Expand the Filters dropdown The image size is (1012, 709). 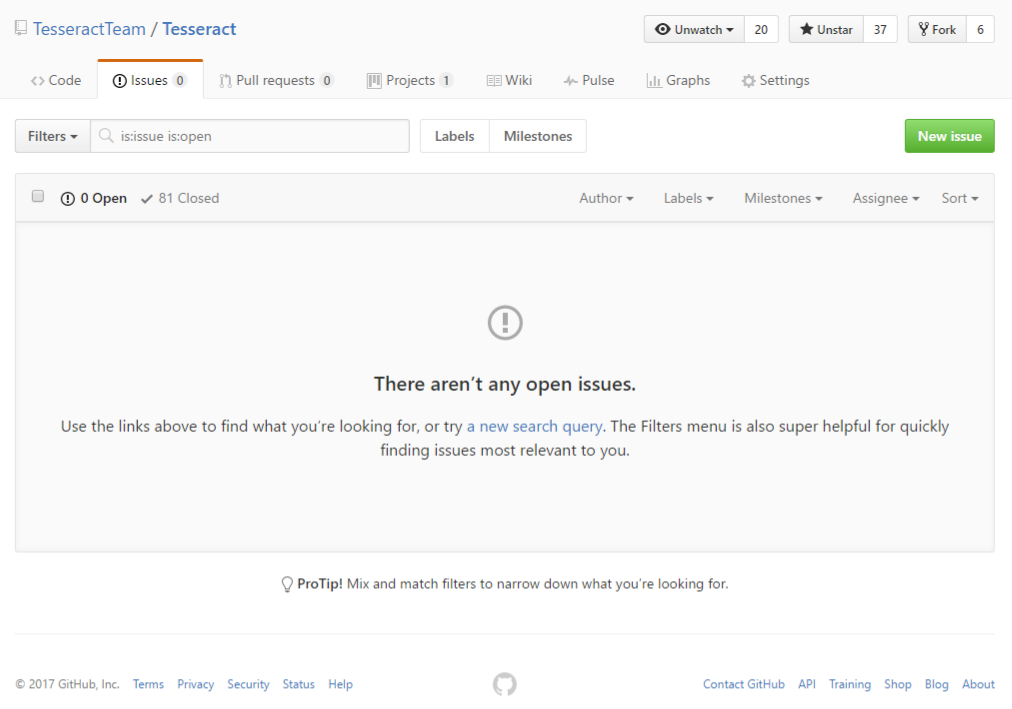pos(52,136)
